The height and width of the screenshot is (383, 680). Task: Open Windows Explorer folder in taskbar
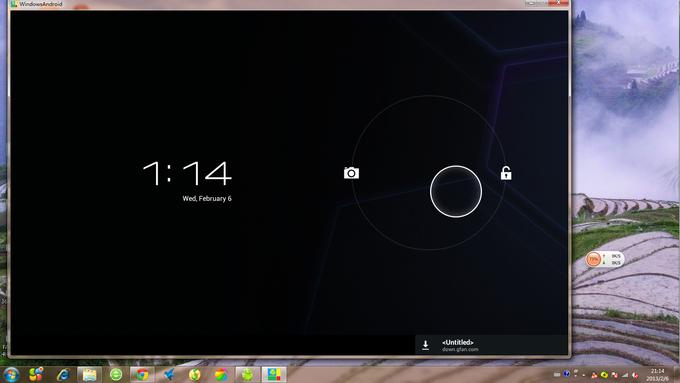tap(89, 375)
